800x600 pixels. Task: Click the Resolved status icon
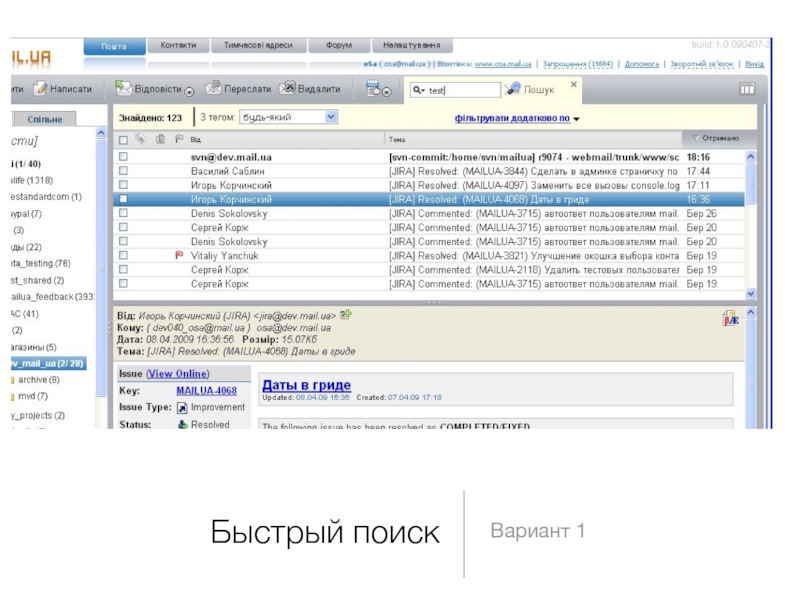(x=183, y=424)
